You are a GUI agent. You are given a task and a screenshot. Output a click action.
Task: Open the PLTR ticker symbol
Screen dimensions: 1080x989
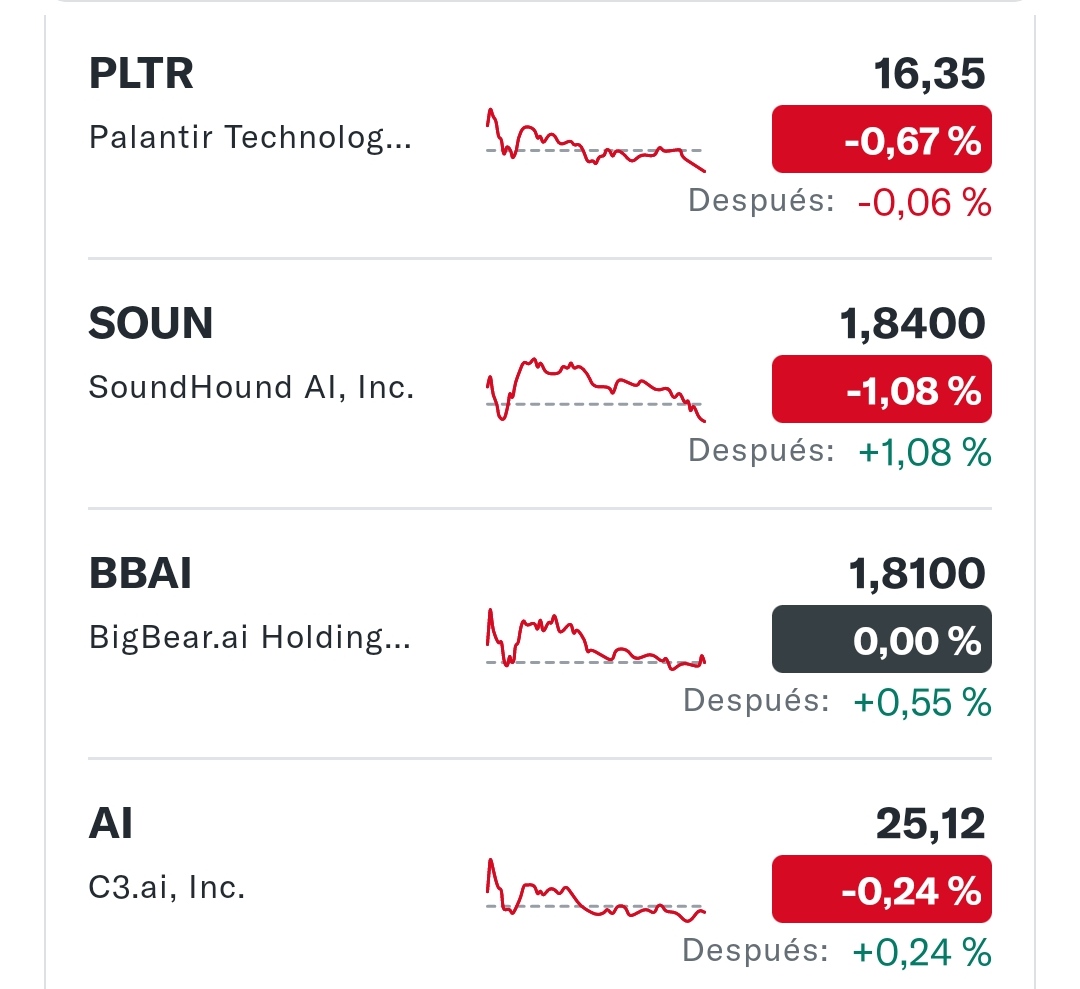(x=141, y=74)
